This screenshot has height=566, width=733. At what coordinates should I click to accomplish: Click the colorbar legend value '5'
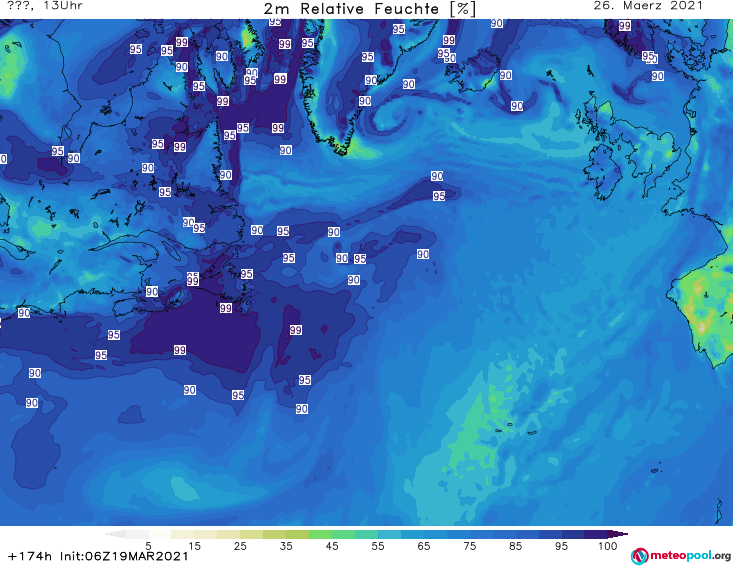coord(148,546)
